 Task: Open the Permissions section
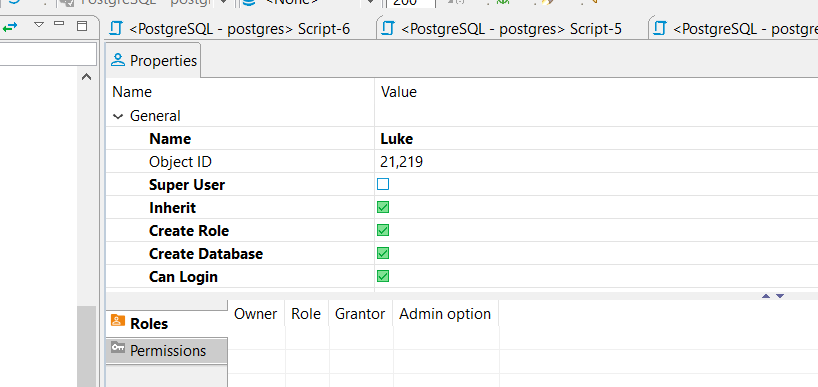(166, 350)
